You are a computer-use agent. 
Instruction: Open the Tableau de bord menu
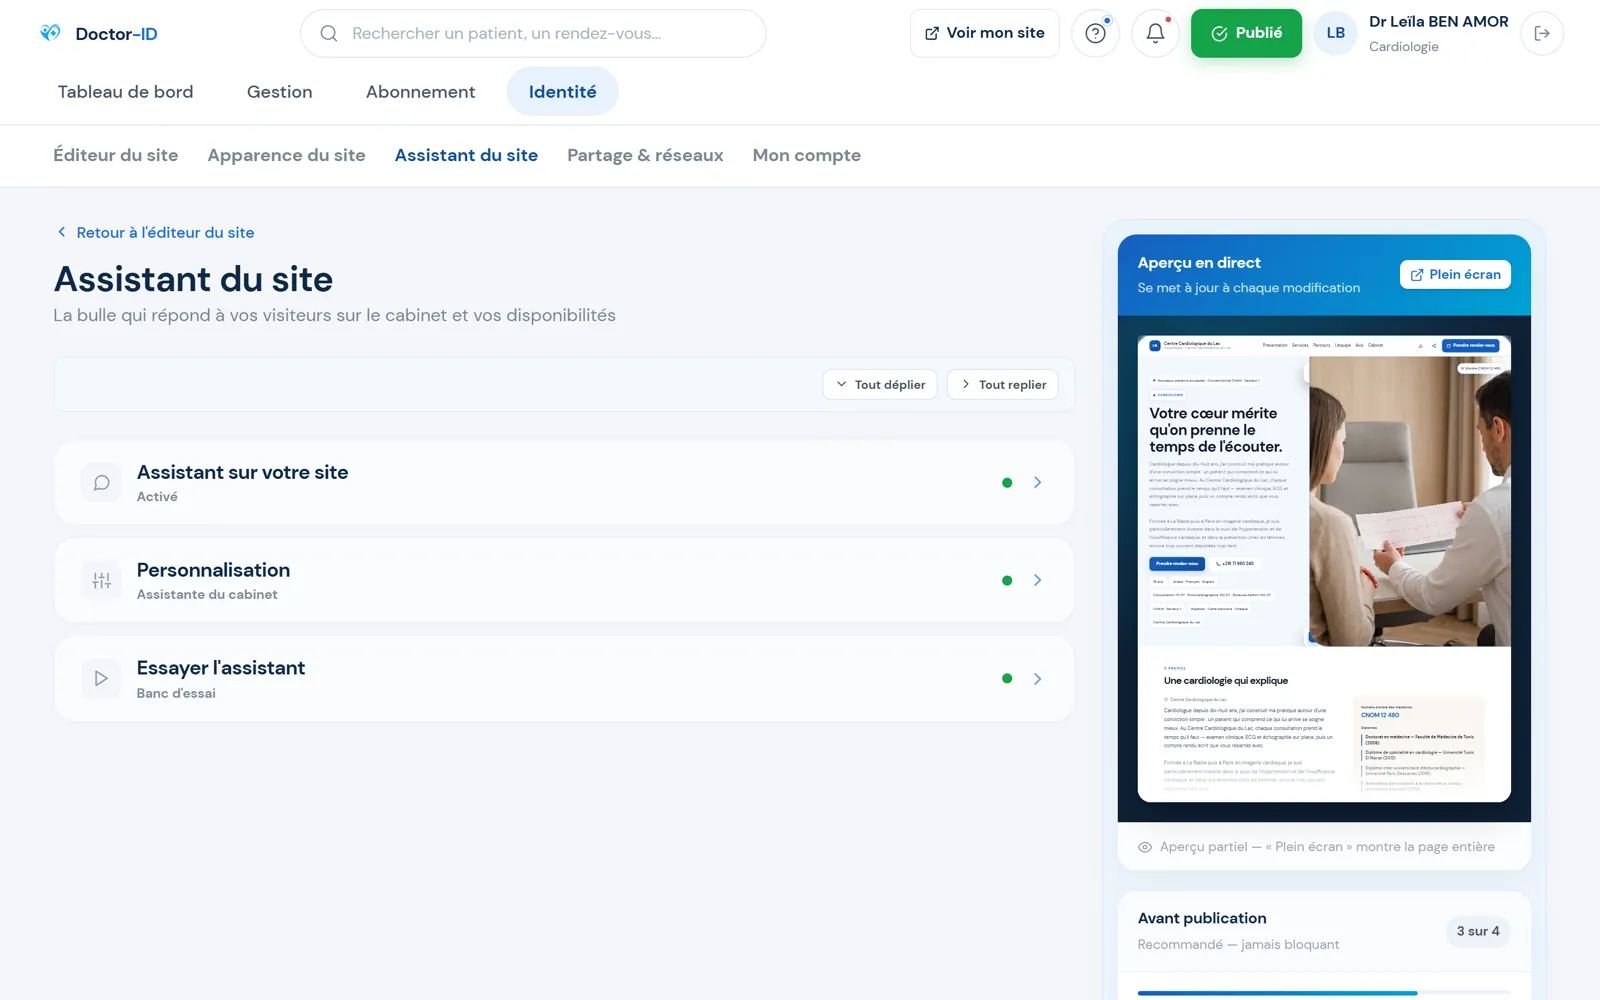(126, 92)
